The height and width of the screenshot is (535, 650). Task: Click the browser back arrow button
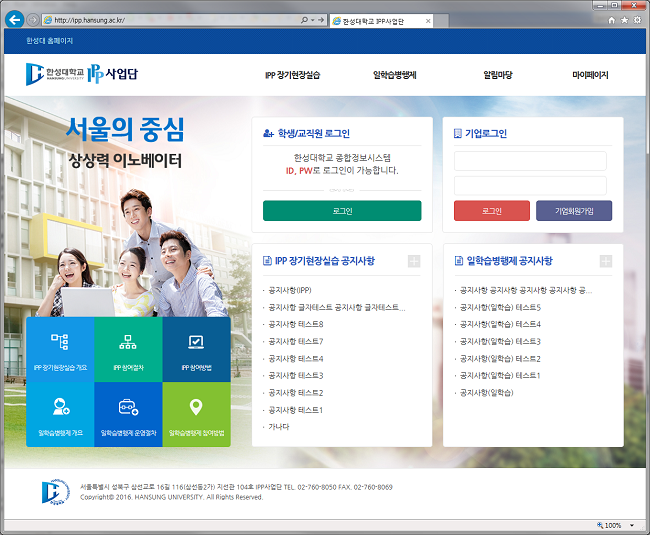click(x=15, y=20)
